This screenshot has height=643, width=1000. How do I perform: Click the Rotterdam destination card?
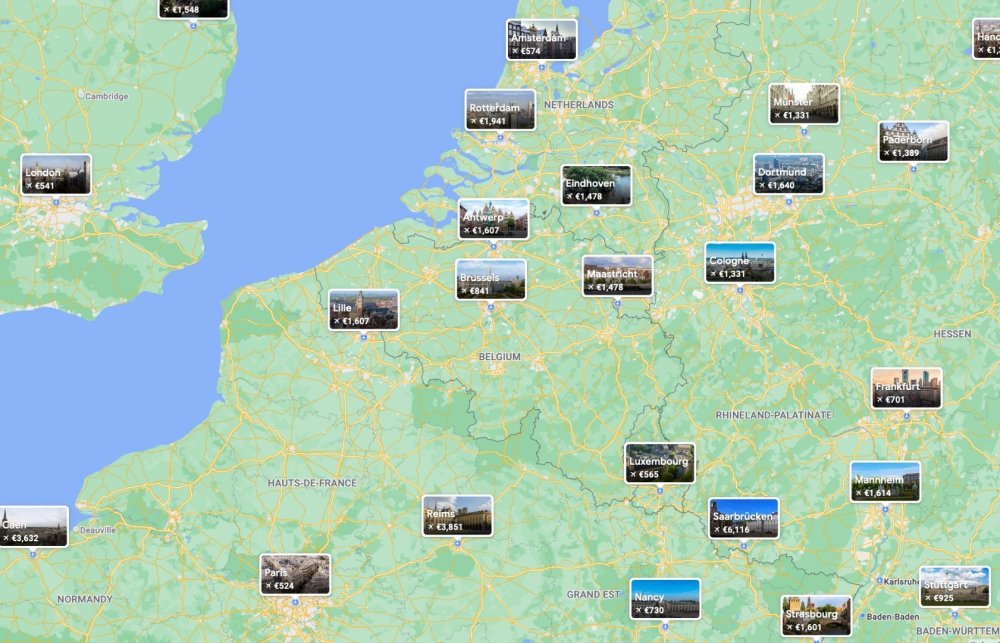pos(501,110)
